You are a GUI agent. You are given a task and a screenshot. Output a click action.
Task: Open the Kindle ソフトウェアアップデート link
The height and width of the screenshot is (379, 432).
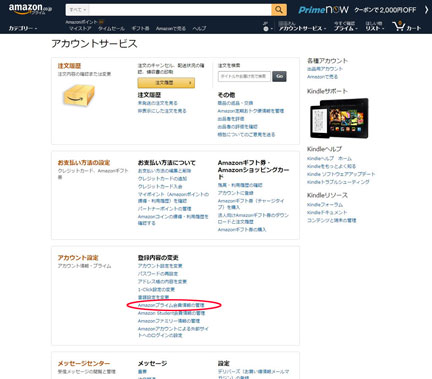(341, 174)
